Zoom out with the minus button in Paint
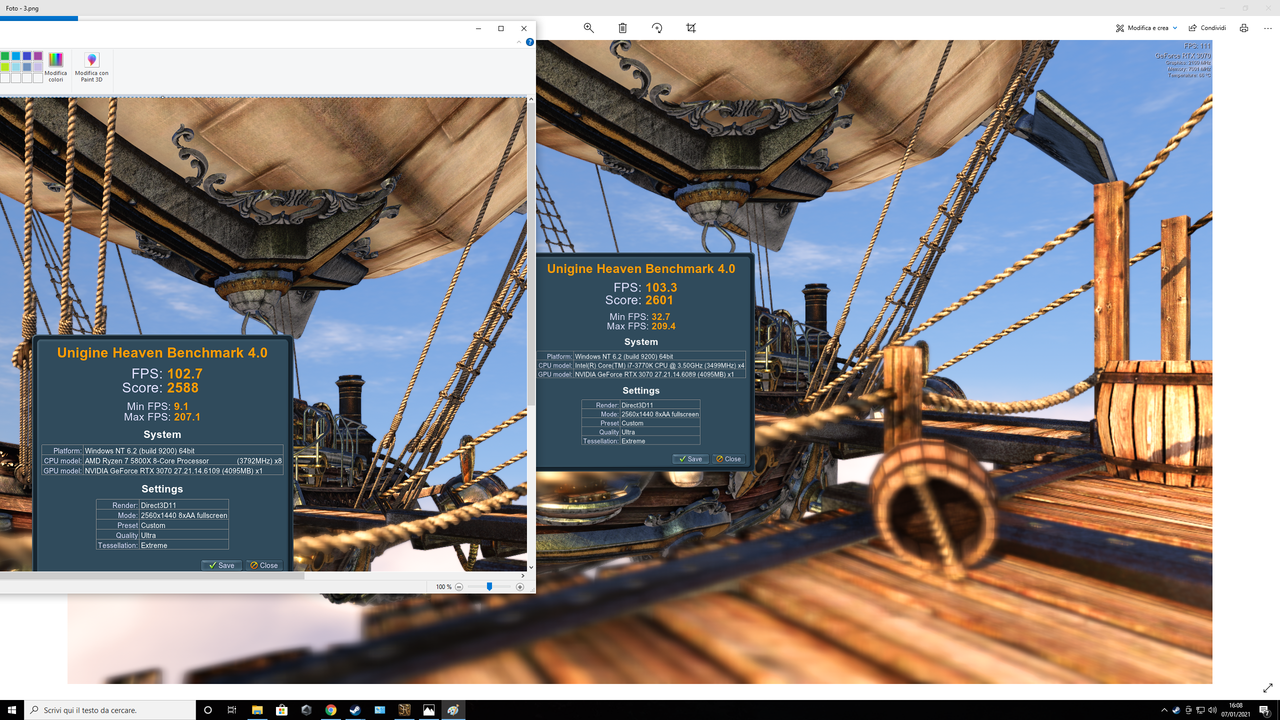The image size is (1280, 720). [x=461, y=587]
